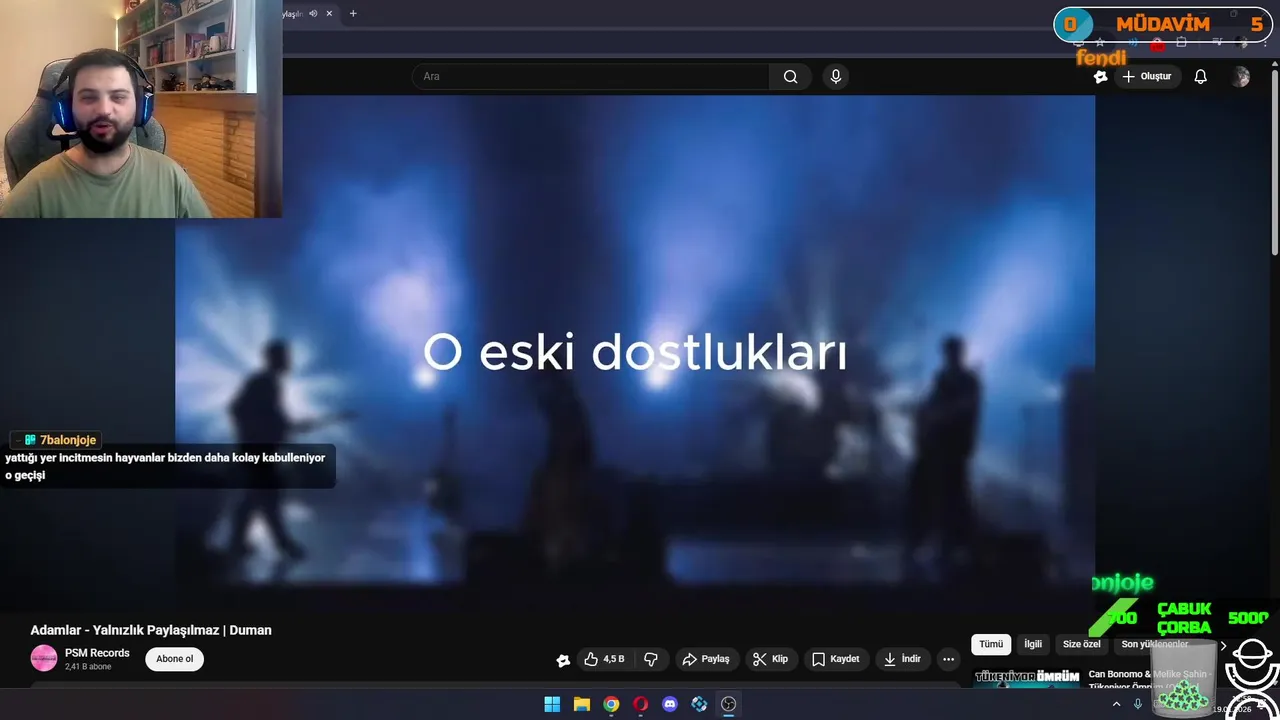
Task: Select the Tümü filter chip
Action: click(991, 645)
